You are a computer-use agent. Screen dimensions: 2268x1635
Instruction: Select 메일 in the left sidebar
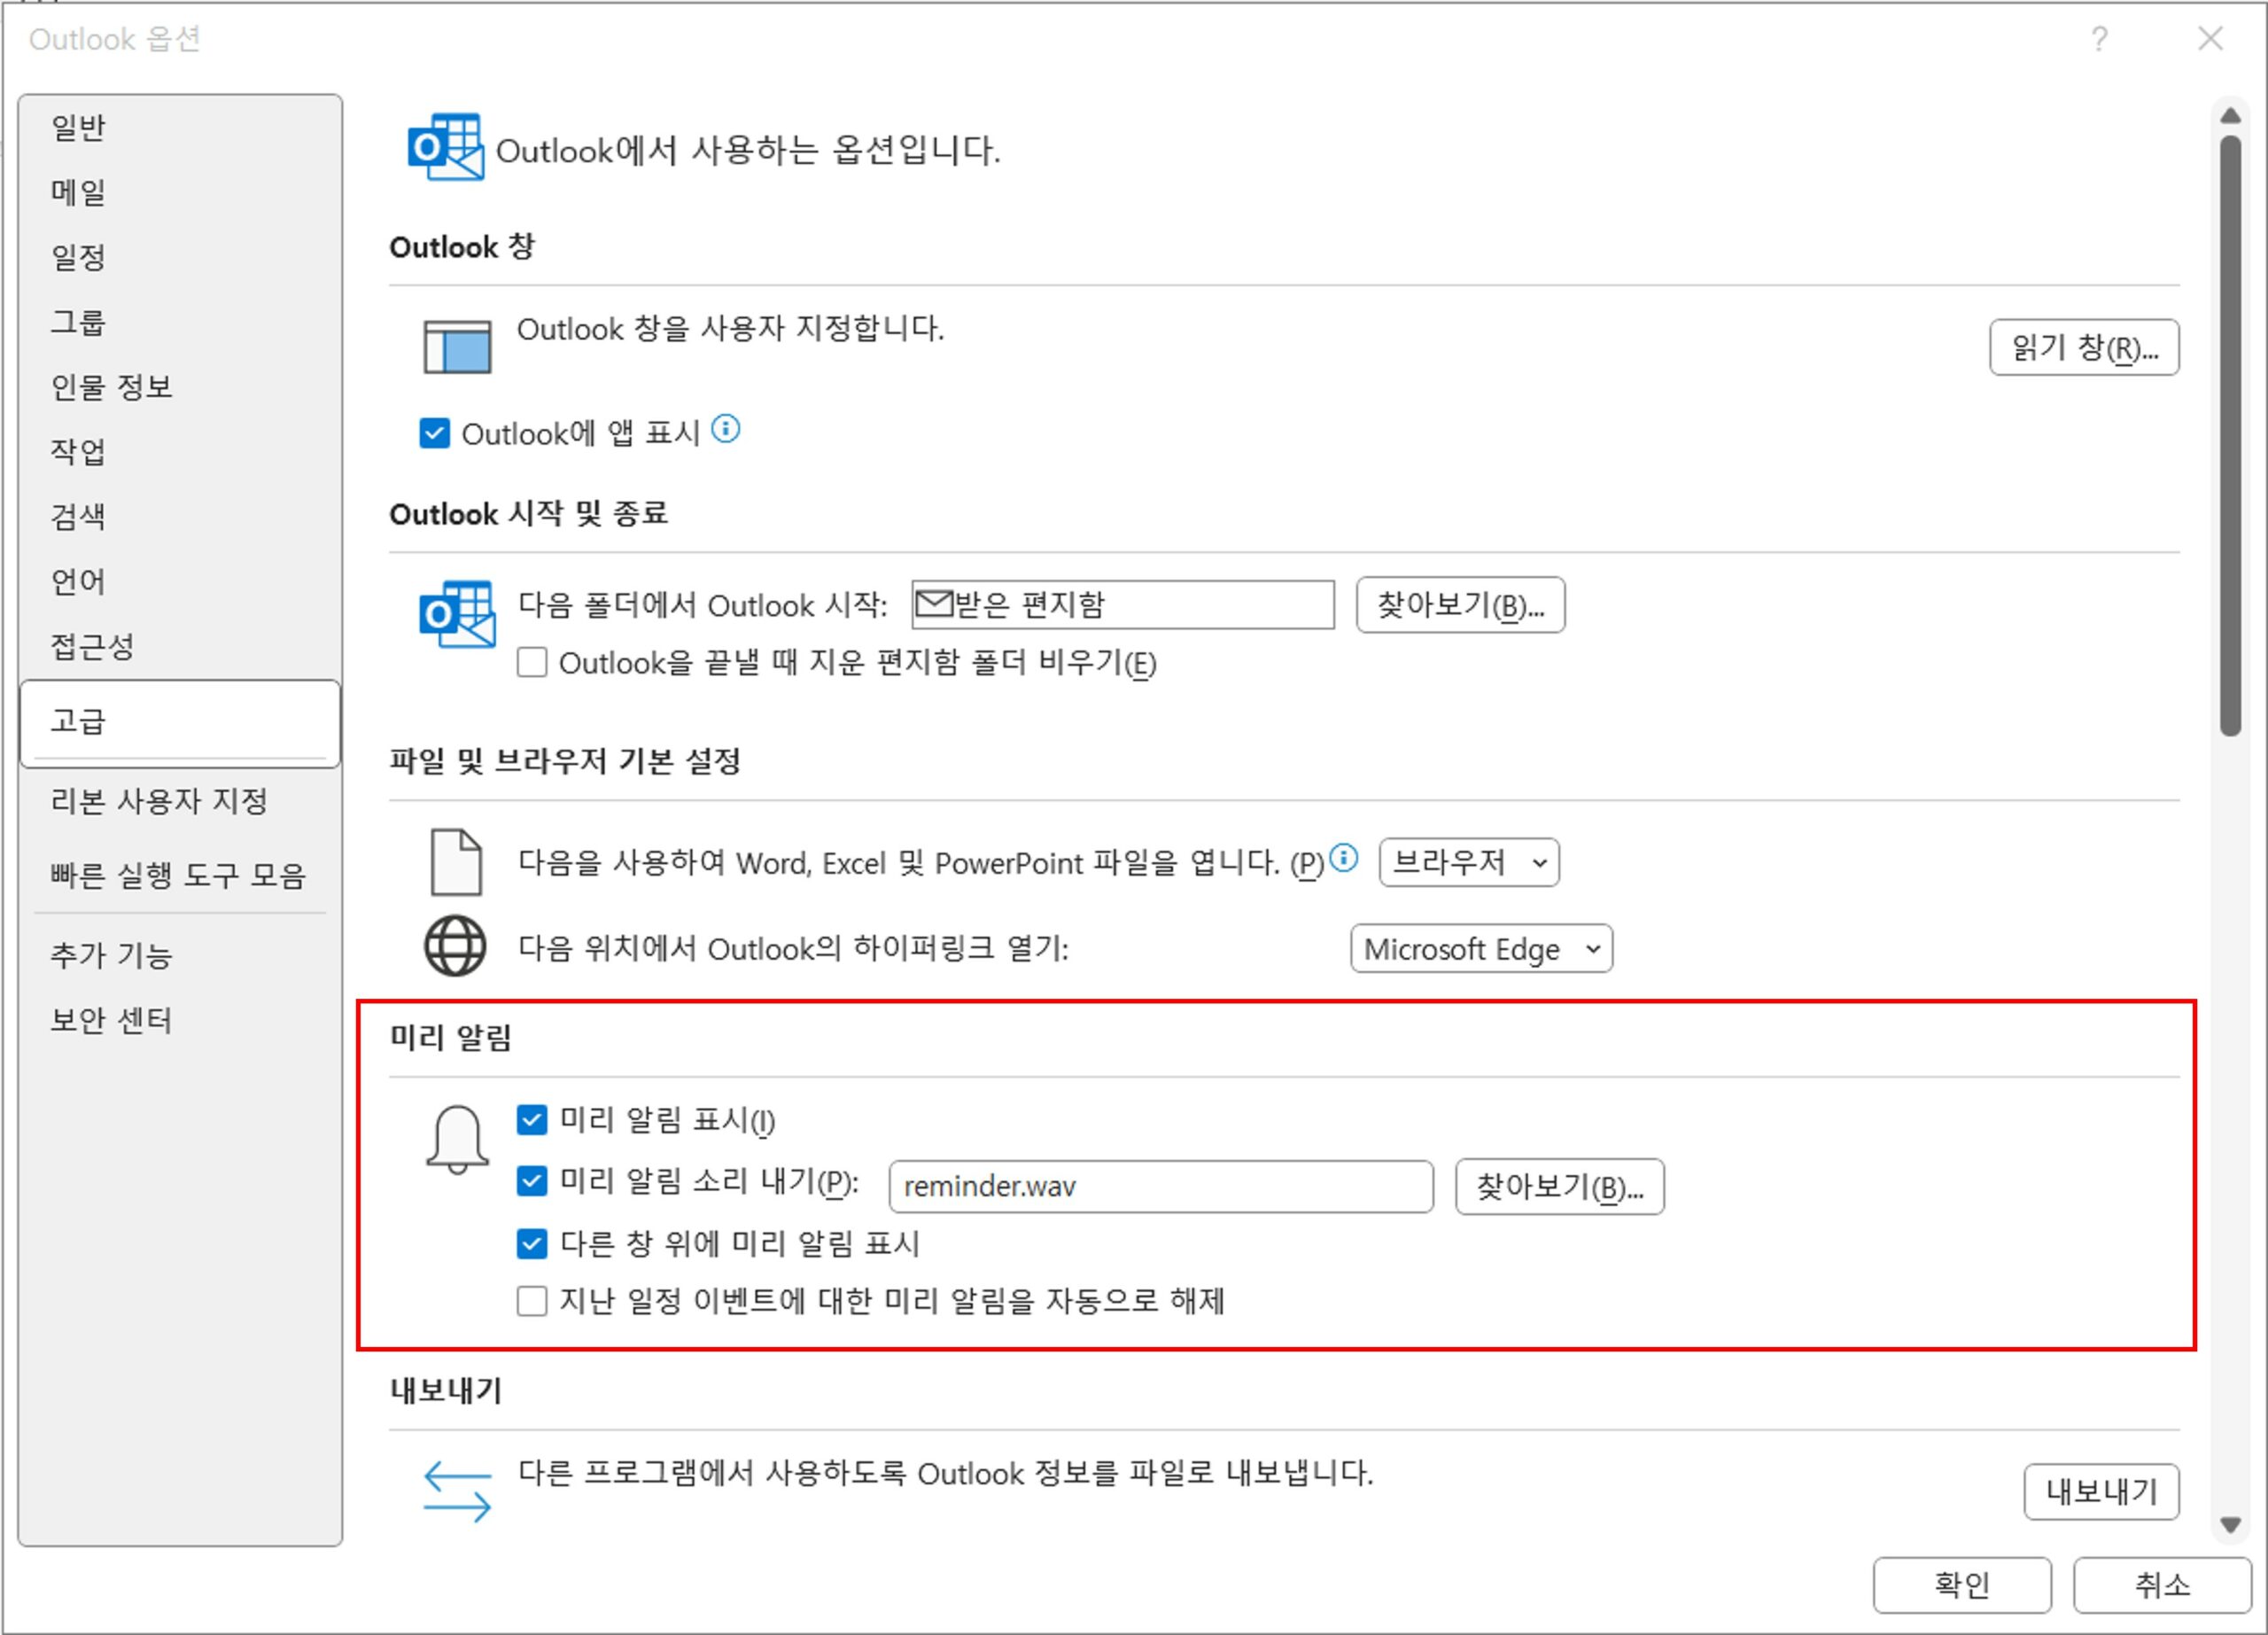(x=78, y=192)
